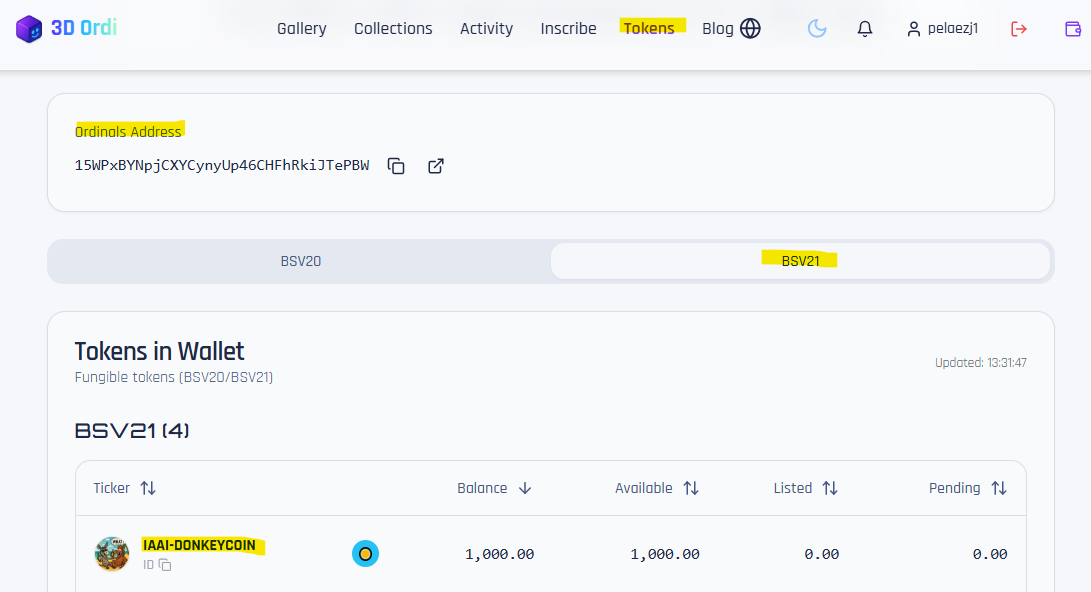
Task: Click the Updated: 13:31:47 timestamp
Action: tap(980, 362)
